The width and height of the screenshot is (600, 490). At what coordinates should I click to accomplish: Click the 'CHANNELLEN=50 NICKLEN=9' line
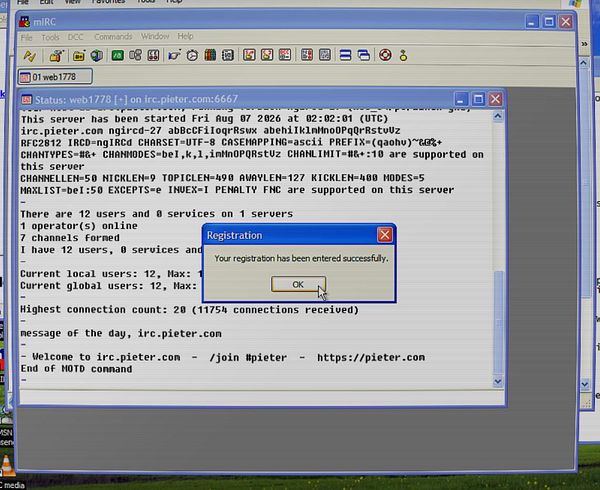pos(222,178)
